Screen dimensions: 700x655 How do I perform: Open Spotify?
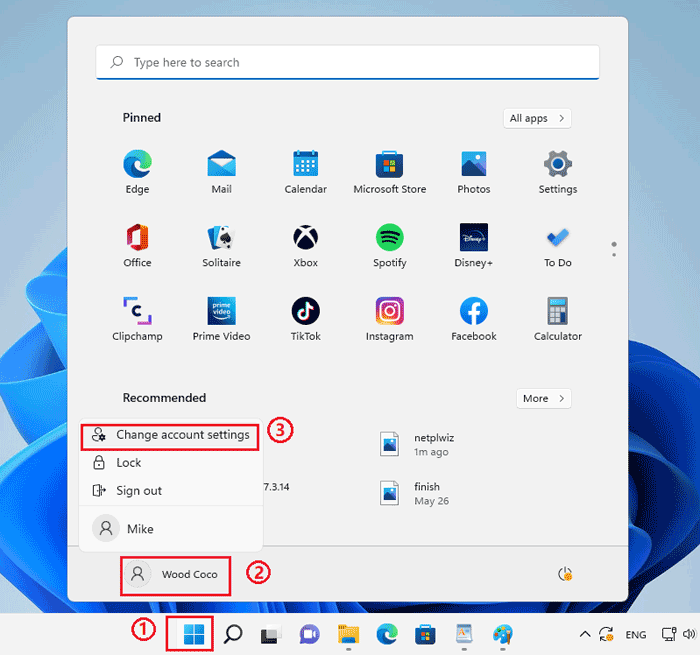389,246
